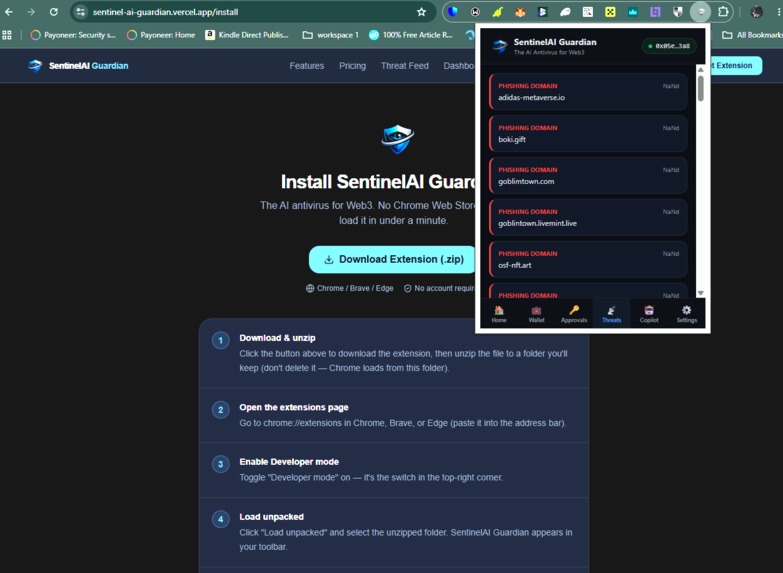The image size is (783, 573).
Task: Open the Payoneer: Home bookmark
Action: click(161, 35)
